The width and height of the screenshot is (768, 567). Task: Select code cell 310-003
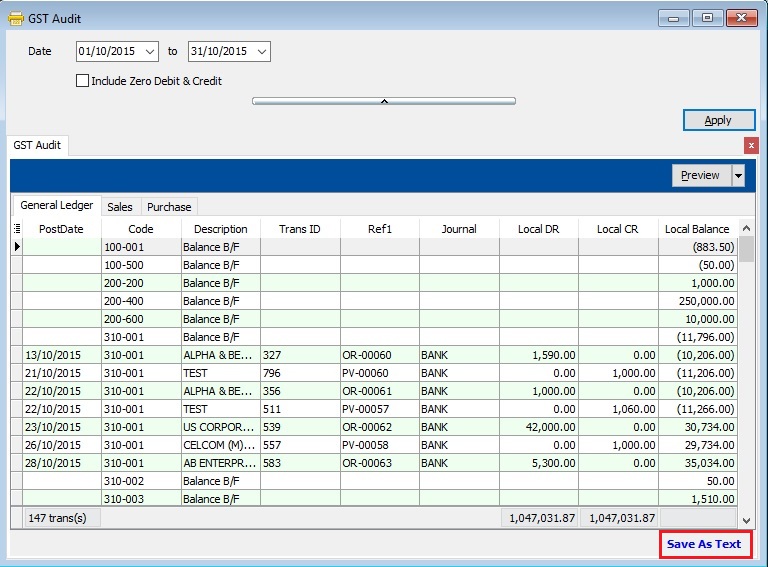141,499
